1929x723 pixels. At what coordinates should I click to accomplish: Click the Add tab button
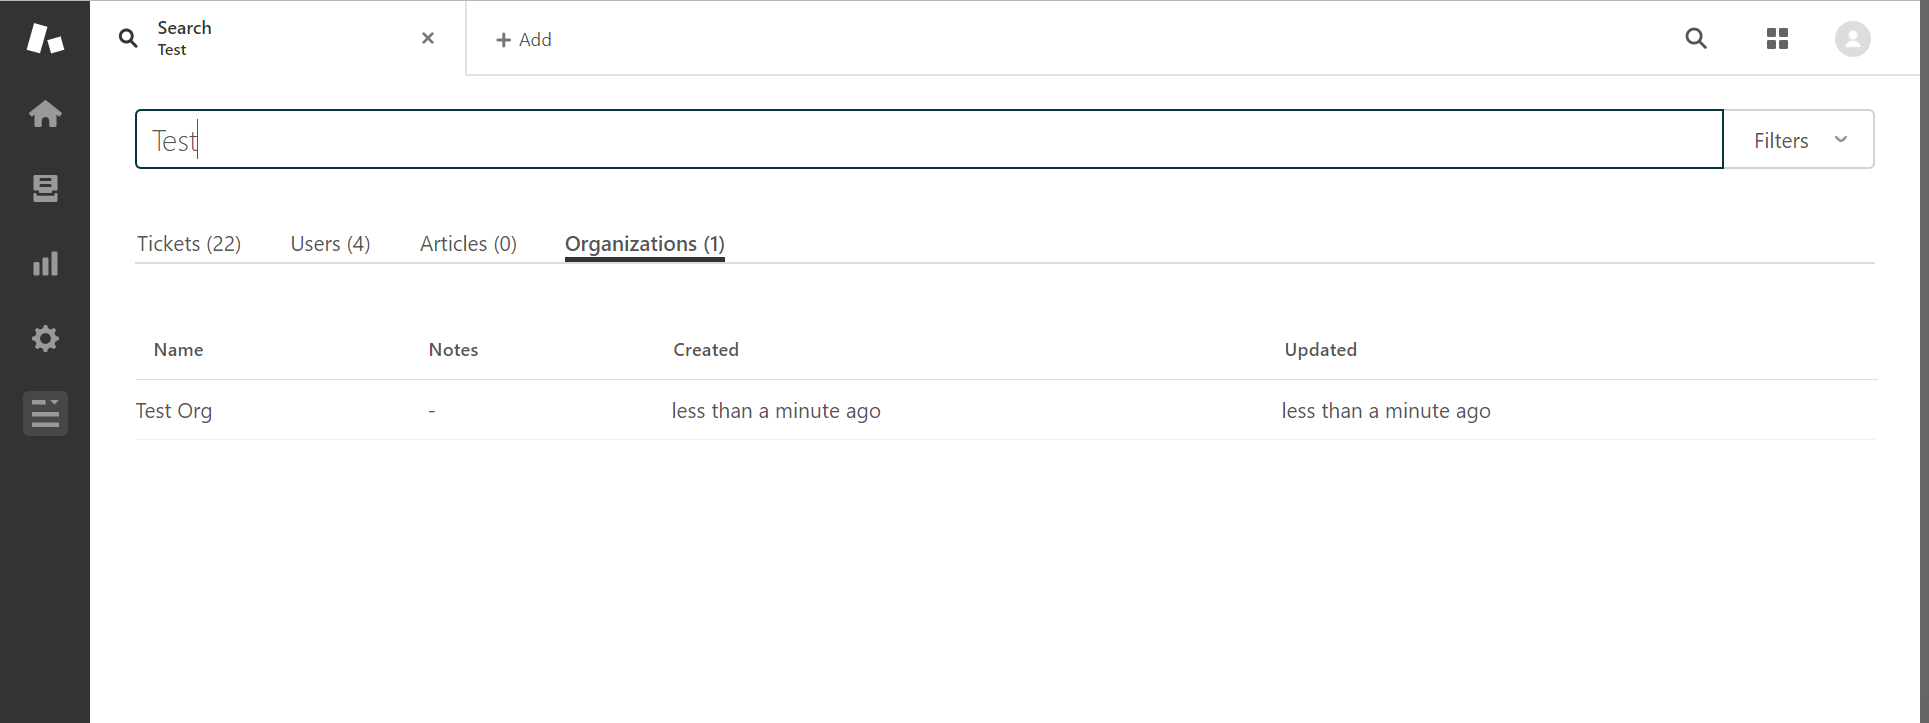(x=524, y=40)
